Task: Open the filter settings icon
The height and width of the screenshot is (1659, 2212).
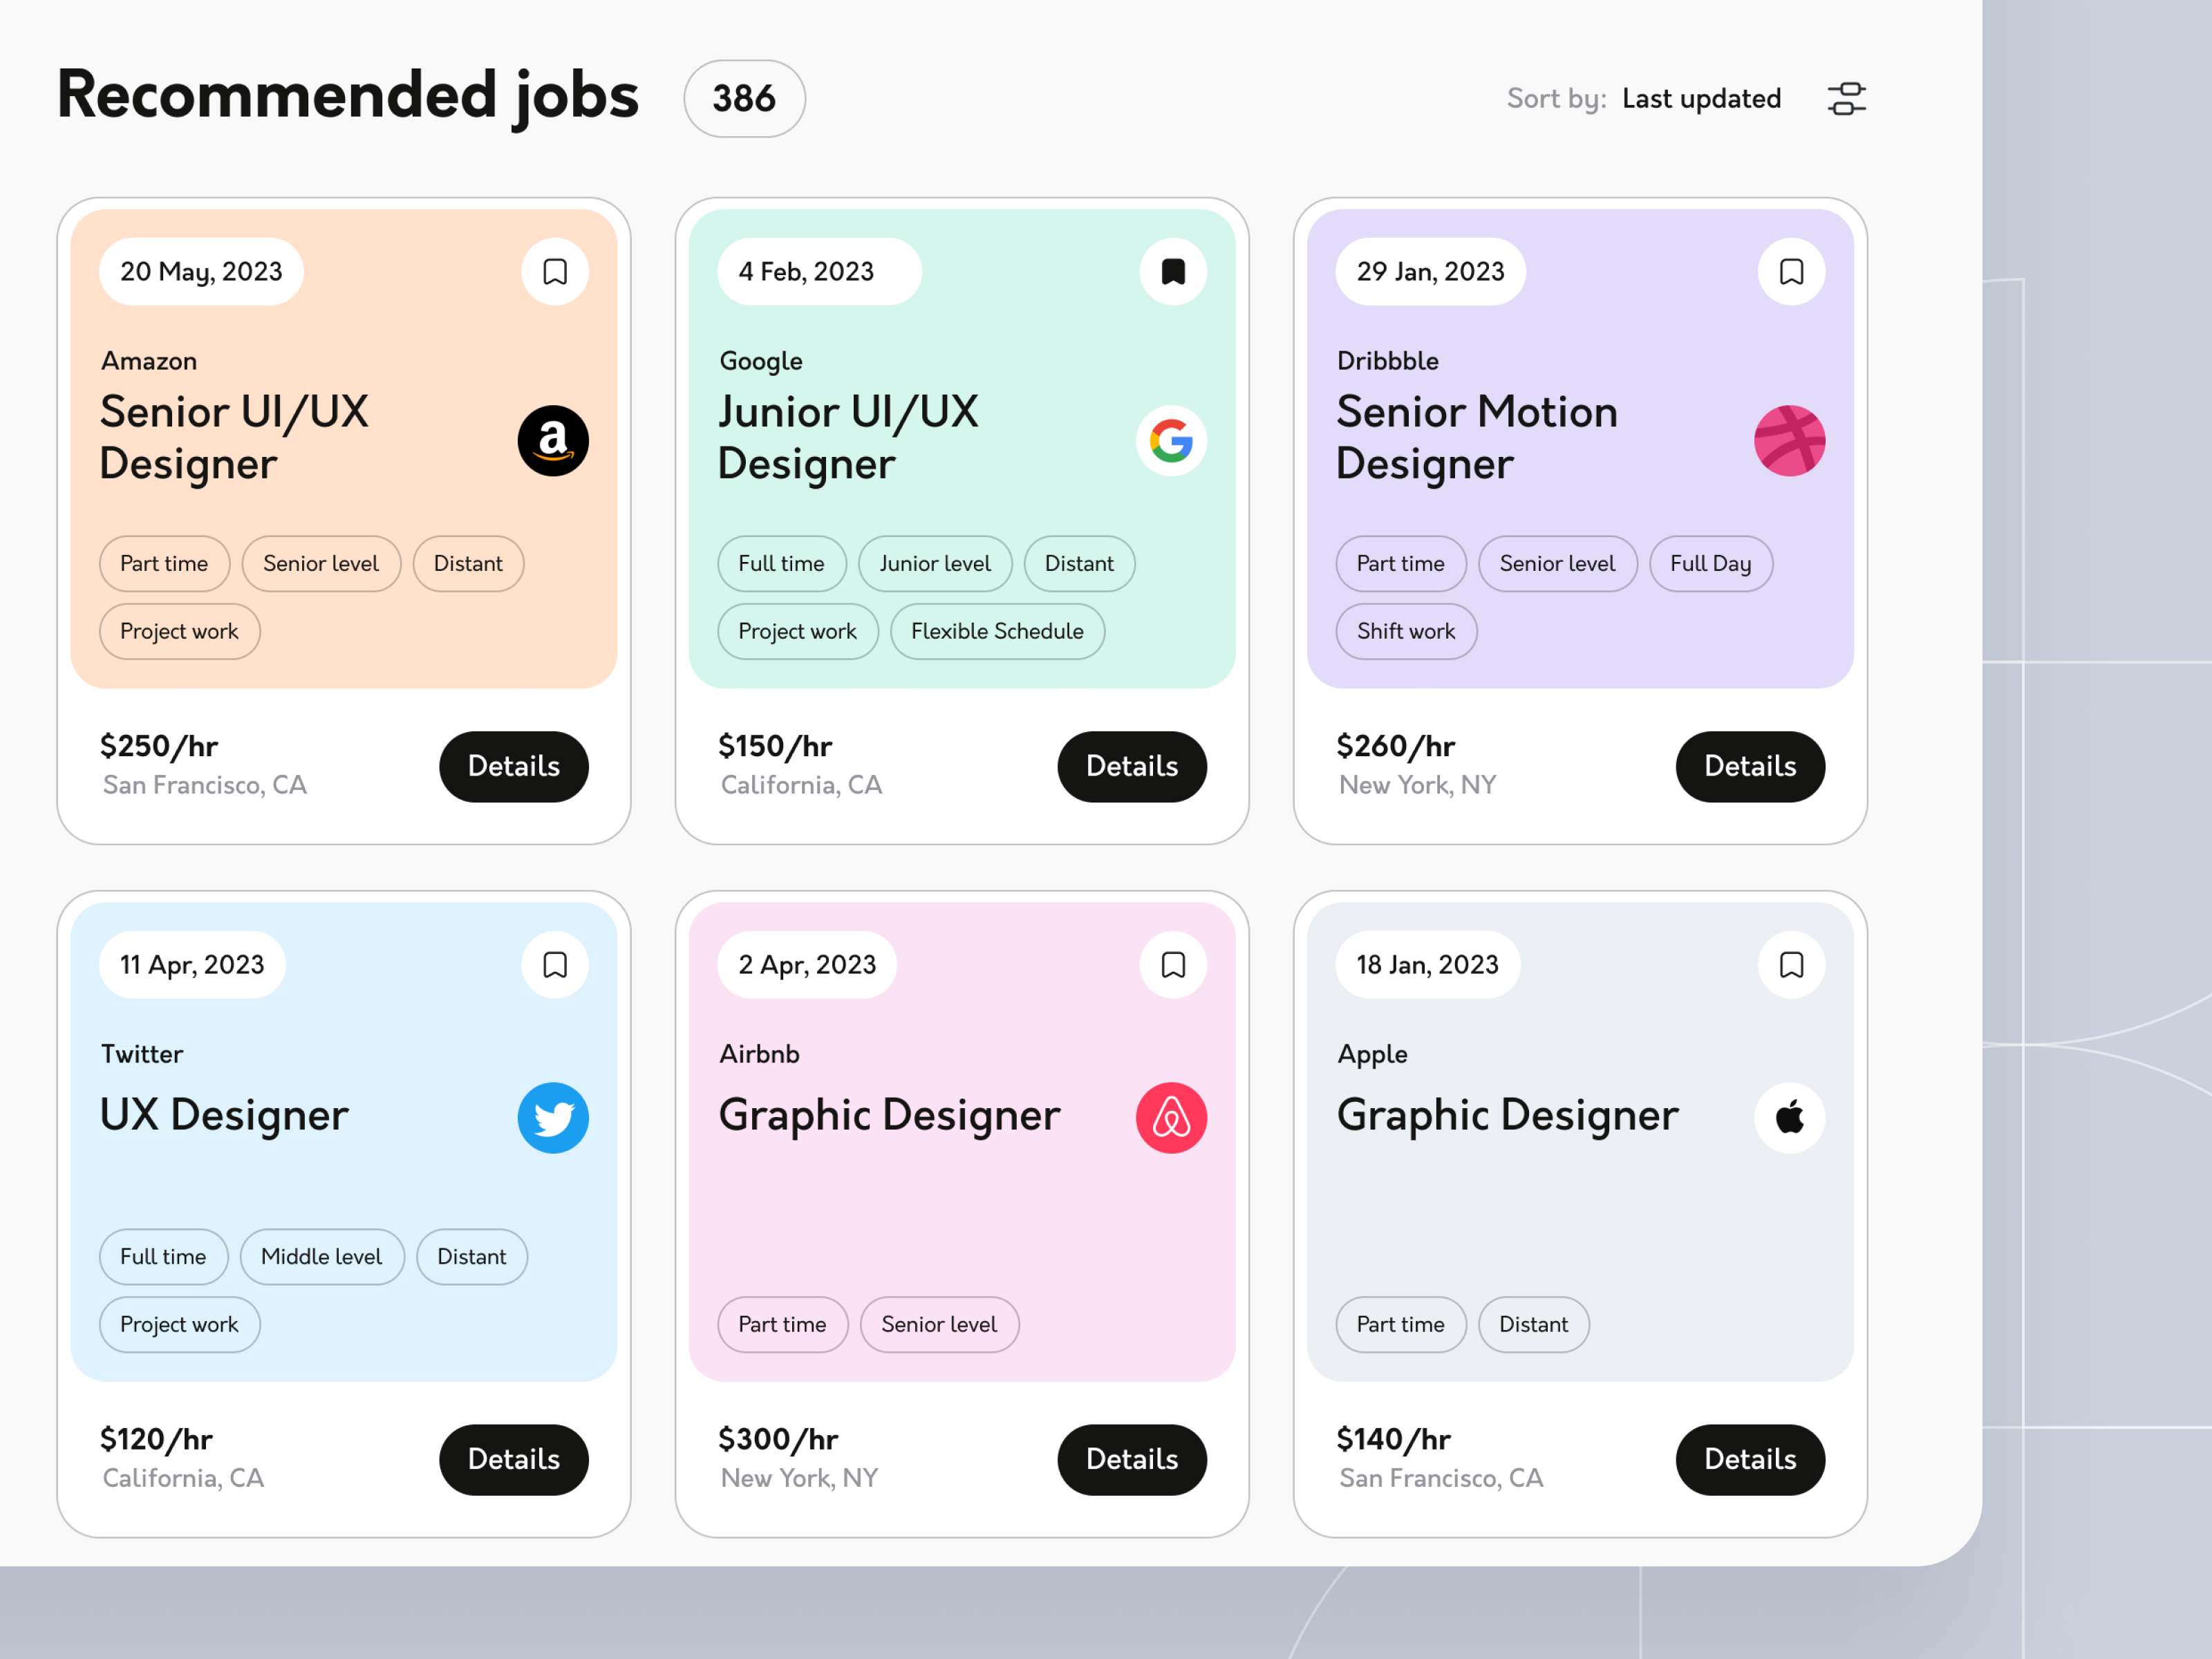Action: click(x=1846, y=98)
